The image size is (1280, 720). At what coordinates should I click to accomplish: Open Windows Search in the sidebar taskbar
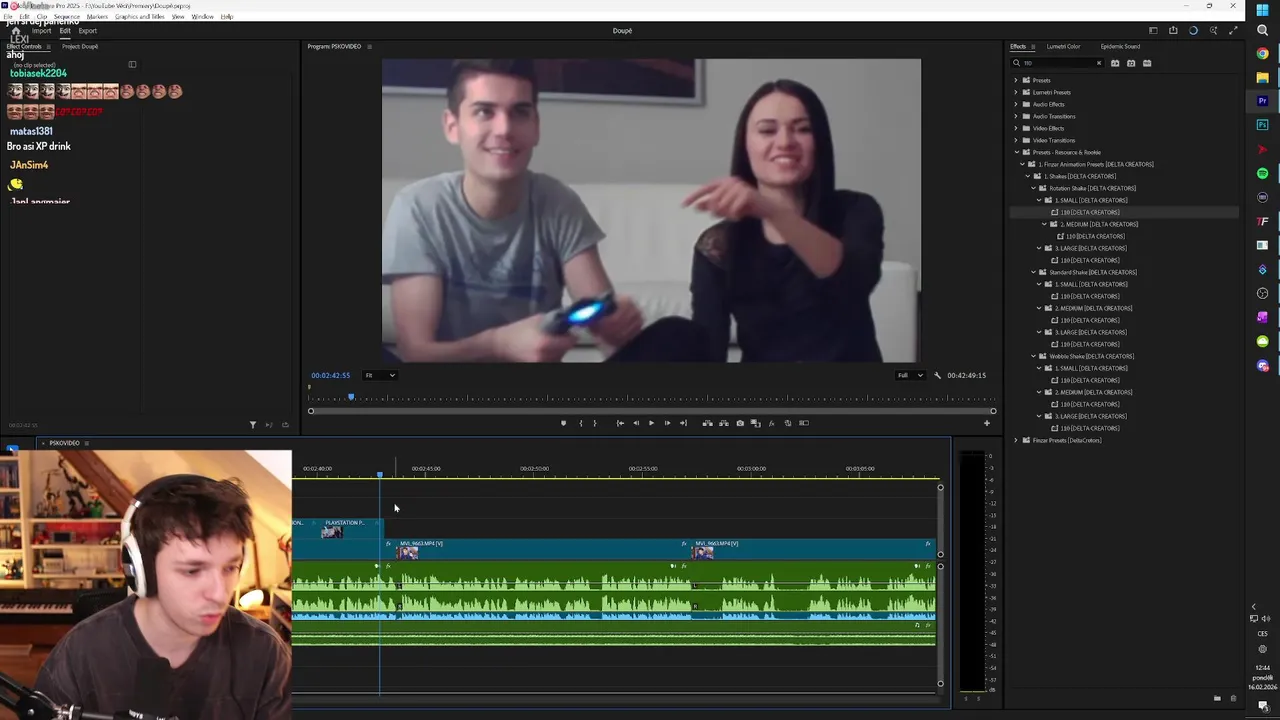click(1262, 30)
